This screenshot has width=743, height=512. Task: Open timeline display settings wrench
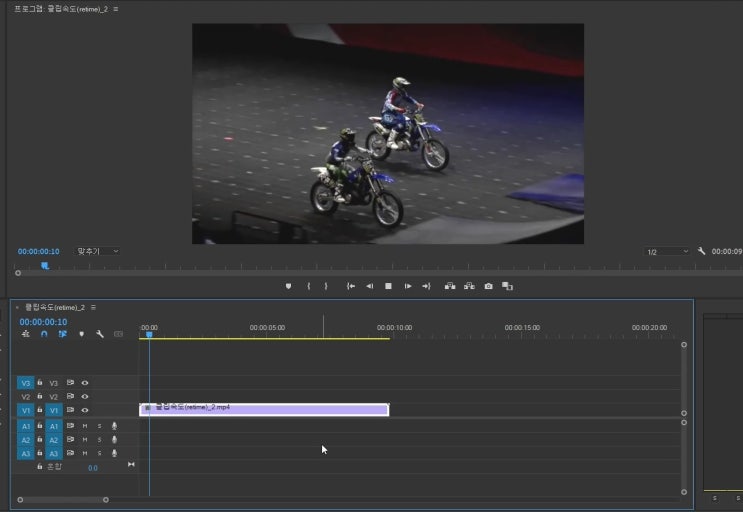(x=100, y=334)
